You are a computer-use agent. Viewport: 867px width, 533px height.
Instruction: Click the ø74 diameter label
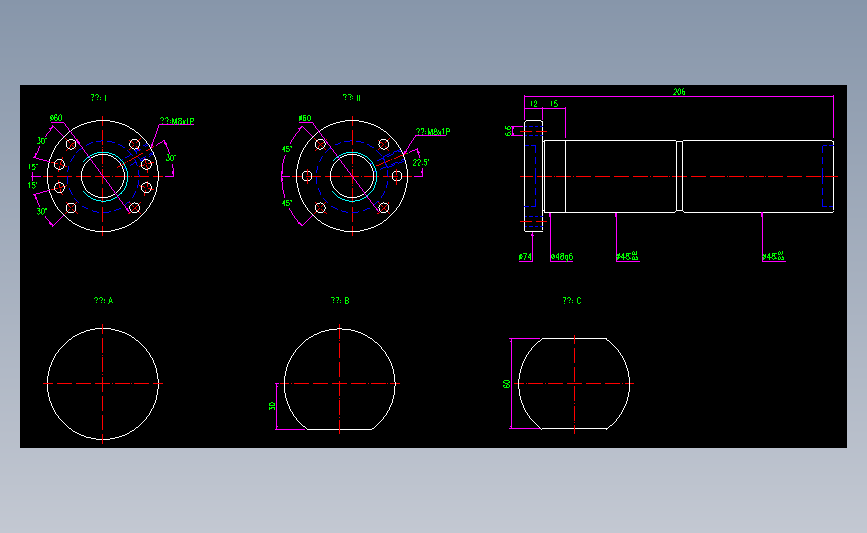525,257
